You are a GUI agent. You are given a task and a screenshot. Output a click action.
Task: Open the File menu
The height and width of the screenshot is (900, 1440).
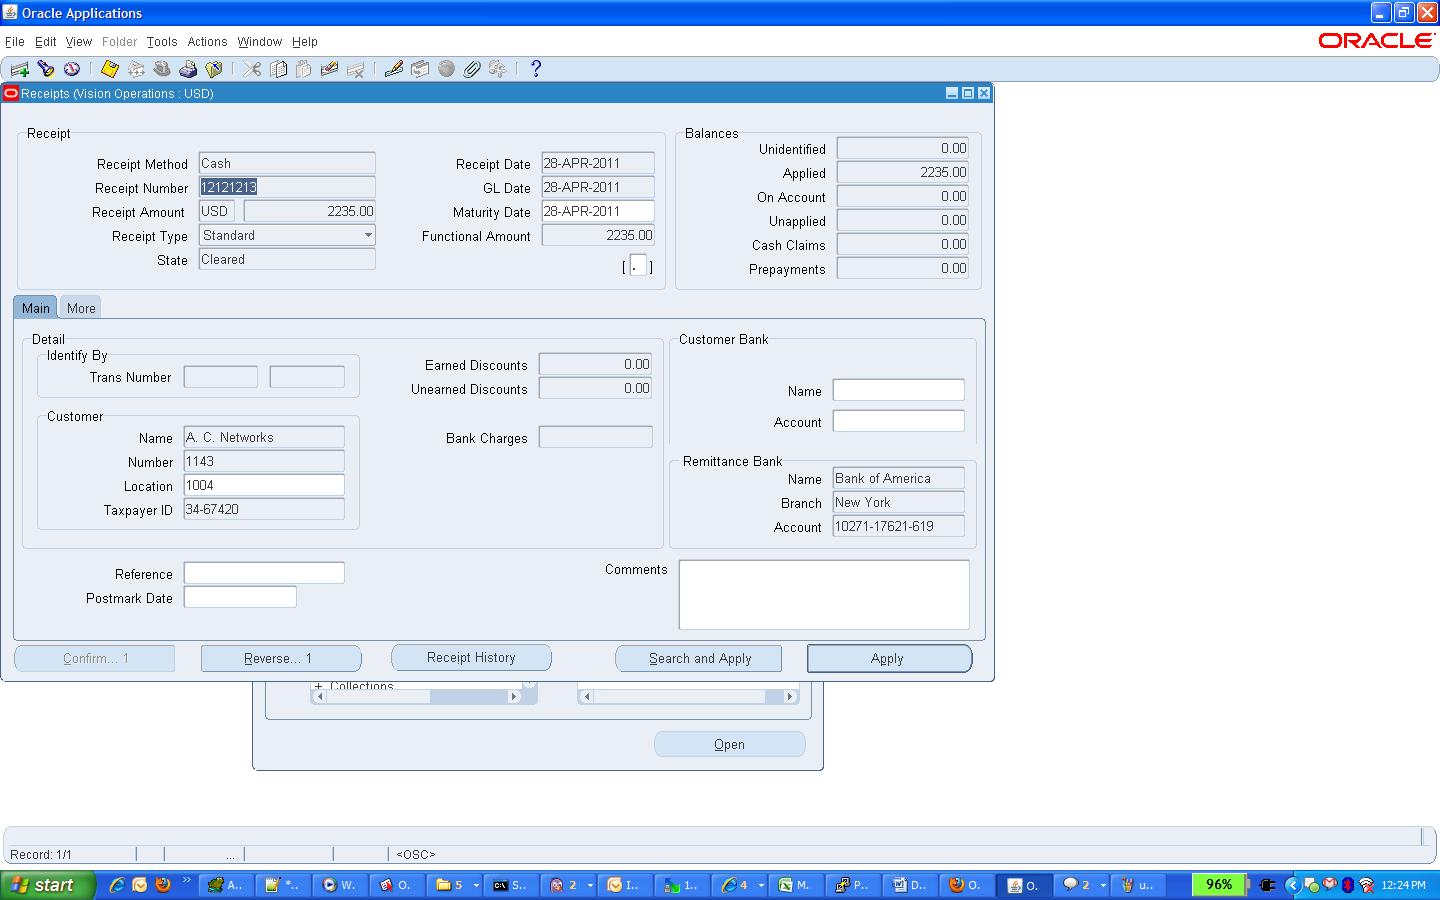coord(15,42)
